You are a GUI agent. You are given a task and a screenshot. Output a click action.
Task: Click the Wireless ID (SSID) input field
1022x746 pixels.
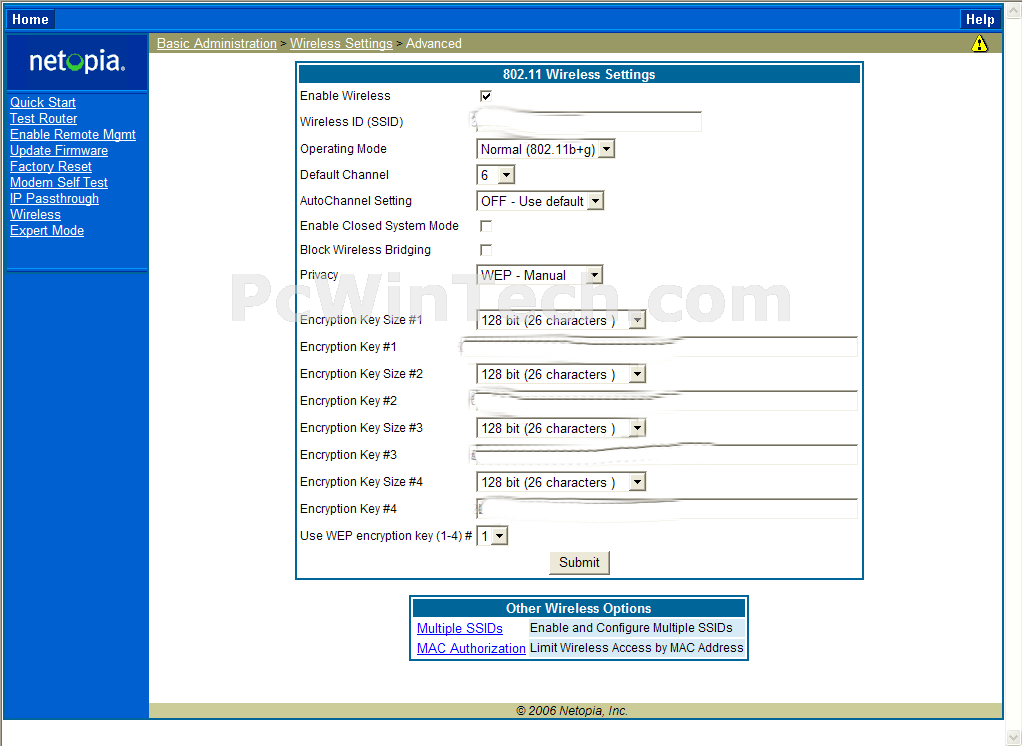tap(589, 122)
